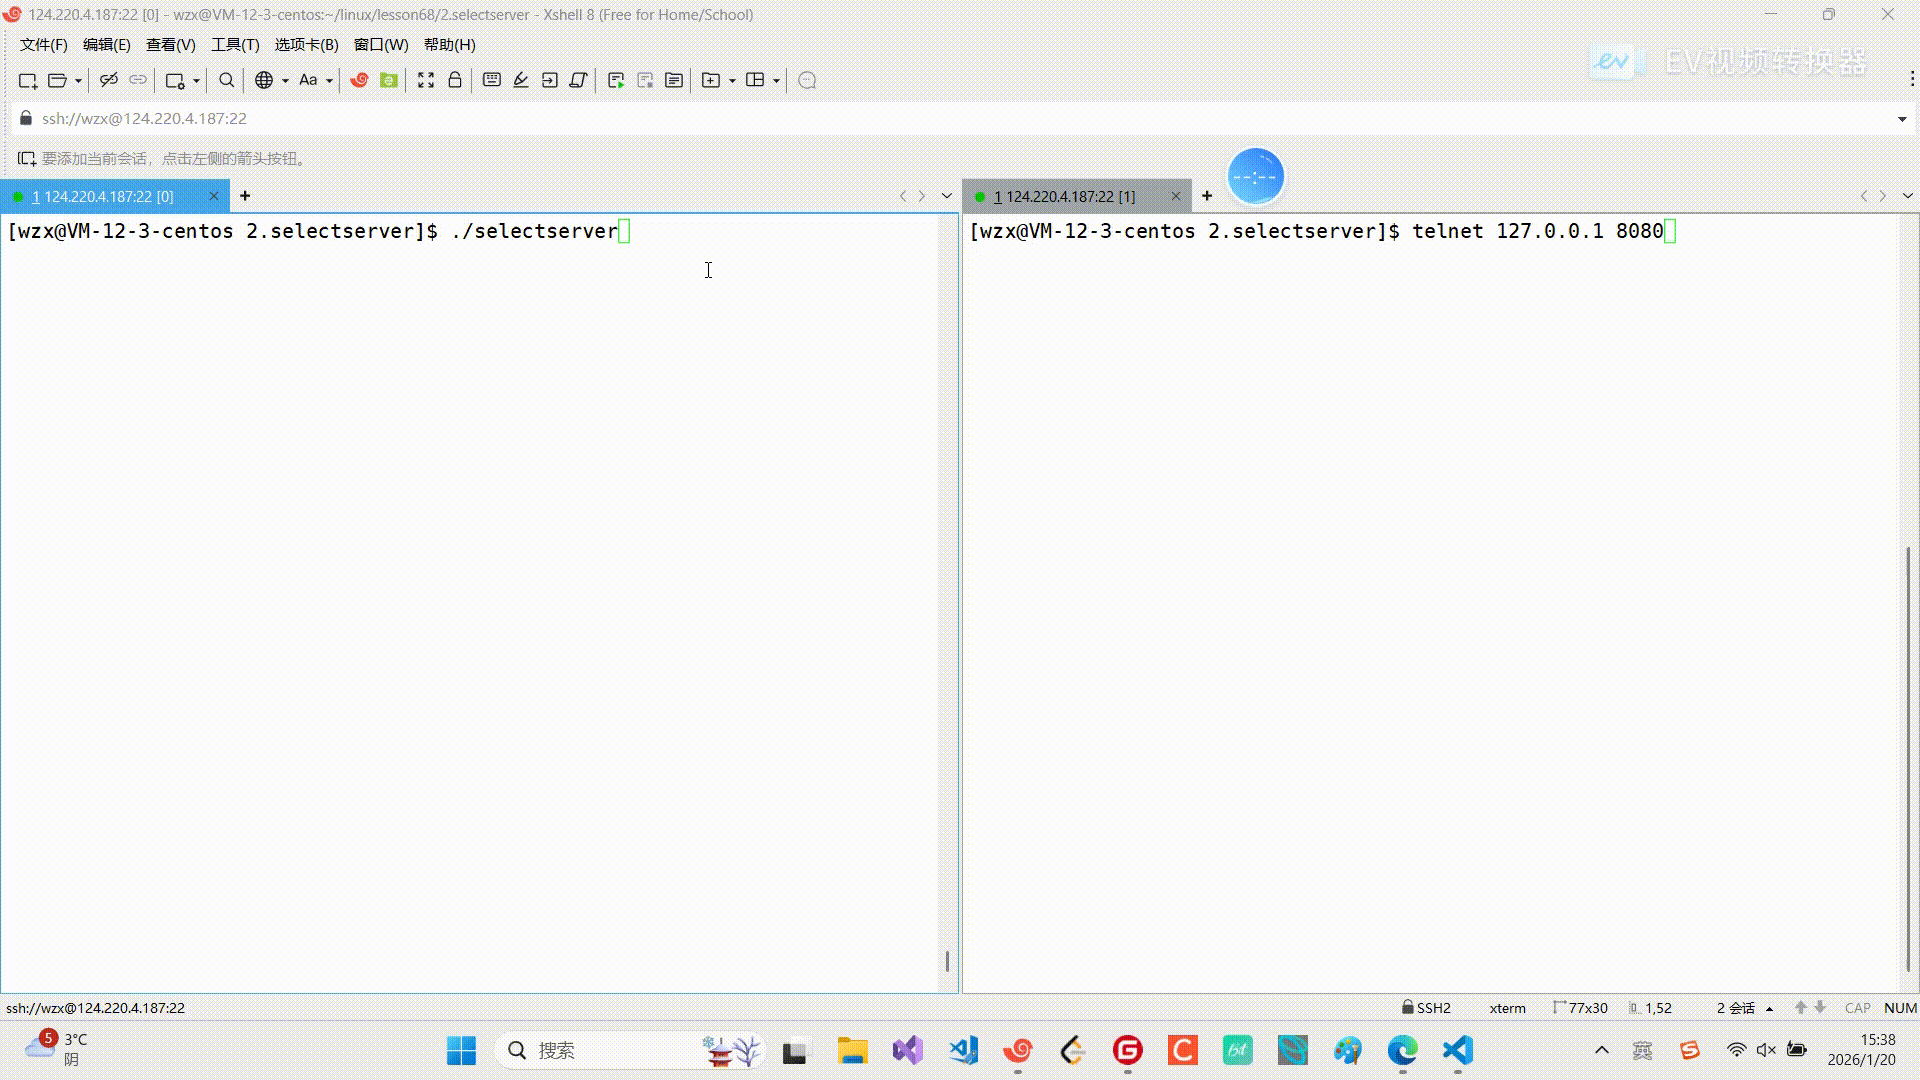This screenshot has width=1920, height=1080.
Task: Click the fullscreen toolbar icon
Action: click(426, 80)
